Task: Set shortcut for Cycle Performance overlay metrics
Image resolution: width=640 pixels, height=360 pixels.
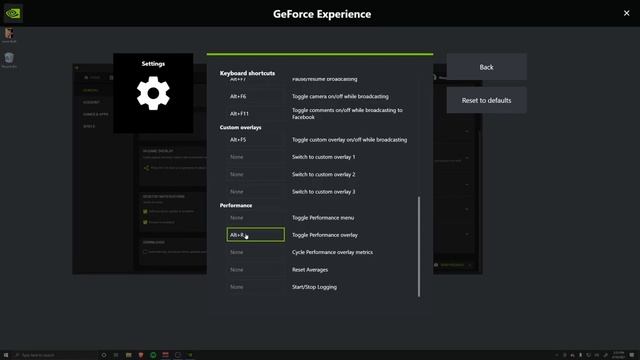Action: [256, 252]
